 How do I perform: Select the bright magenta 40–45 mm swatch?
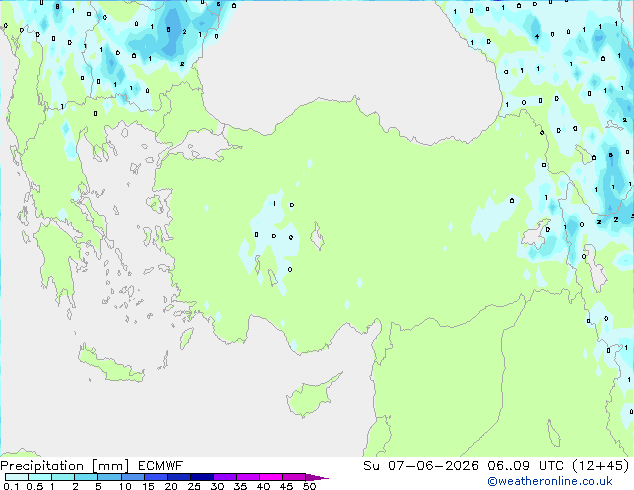(271, 477)
